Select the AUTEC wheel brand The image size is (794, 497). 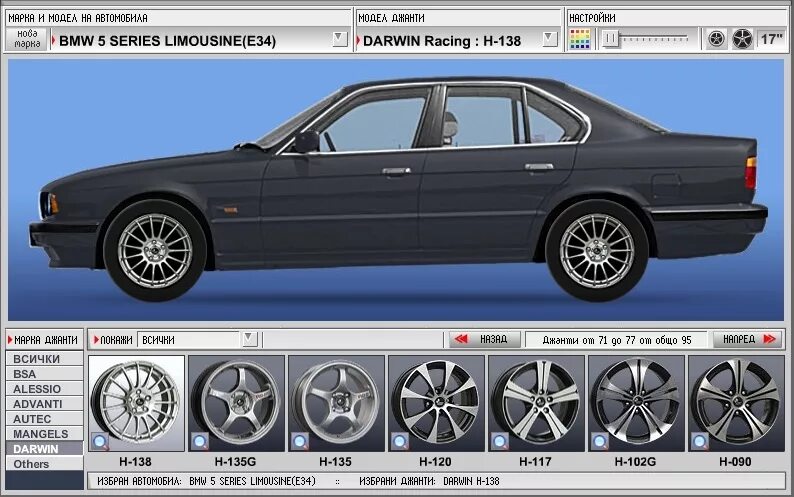coord(45,419)
